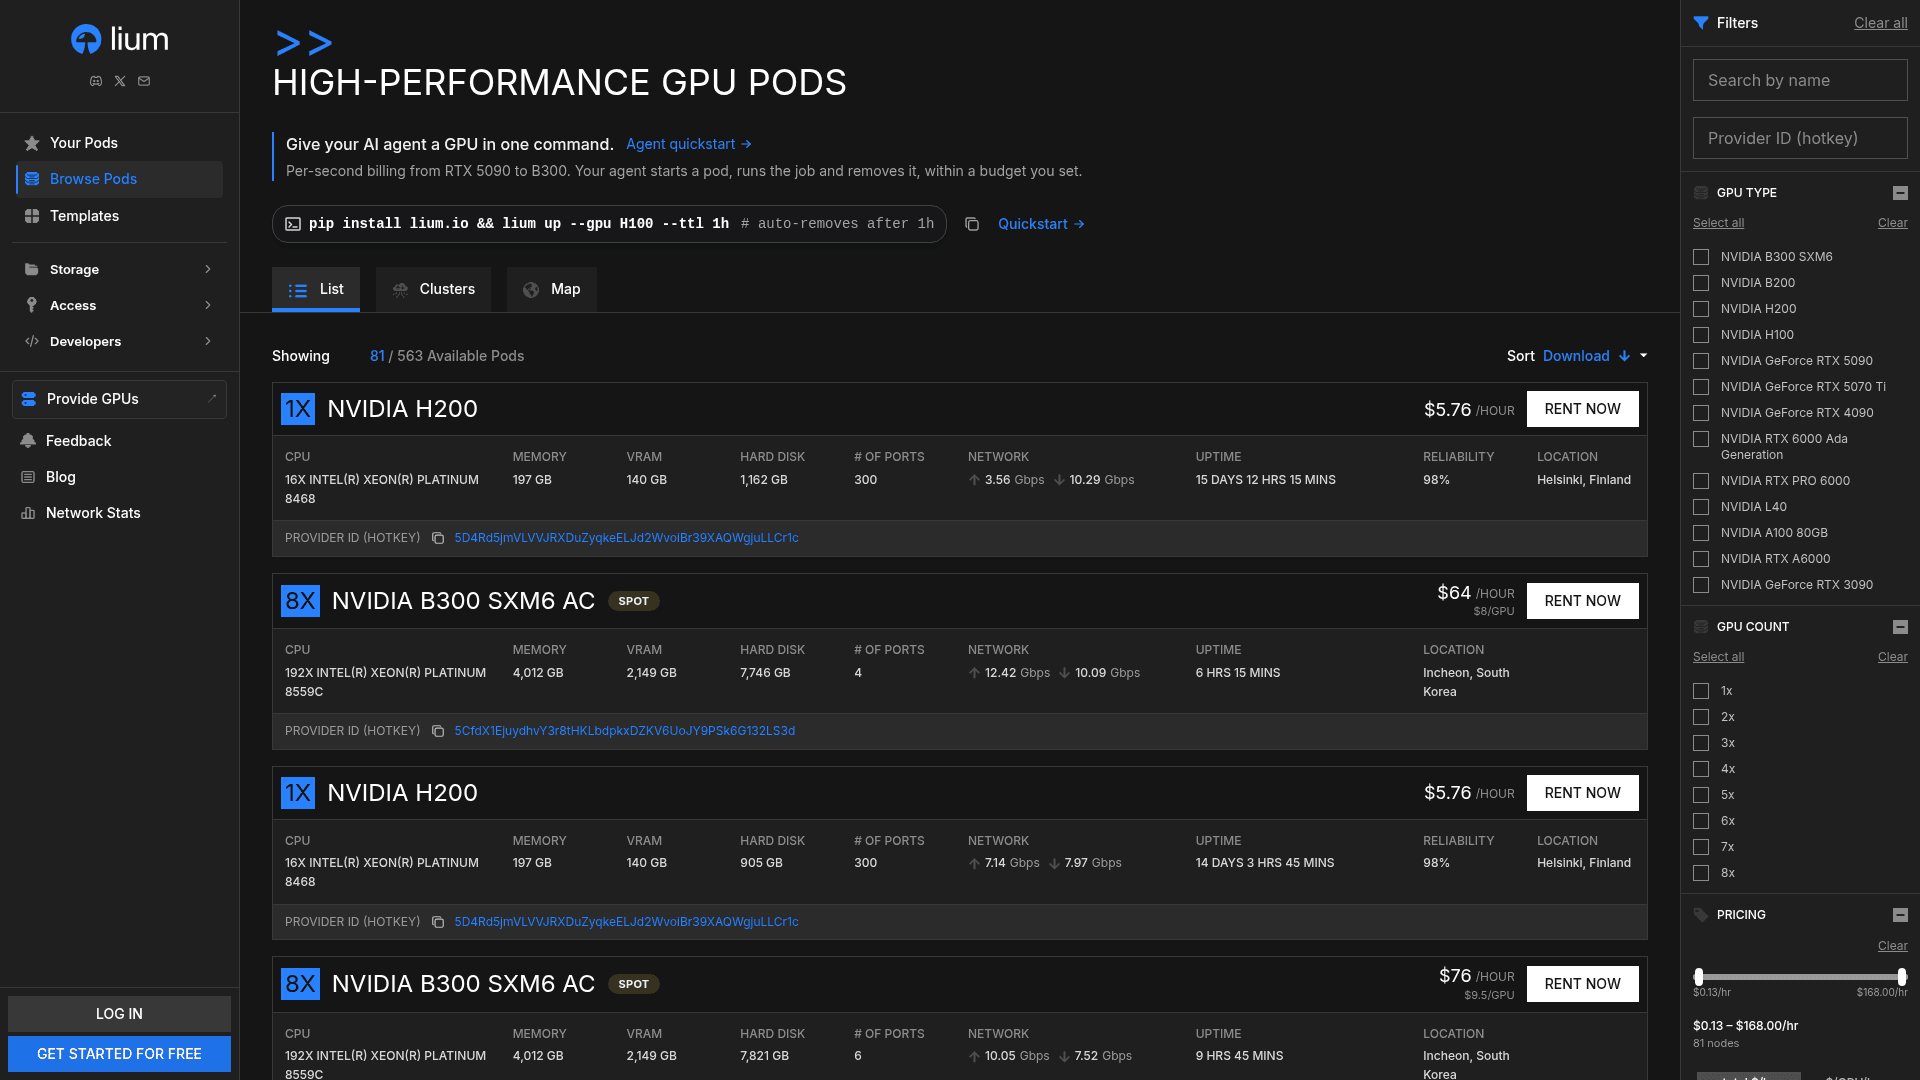Viewport: 1920px width, 1080px height.
Task: Check the 1x GPU count box
Action: coord(1701,691)
